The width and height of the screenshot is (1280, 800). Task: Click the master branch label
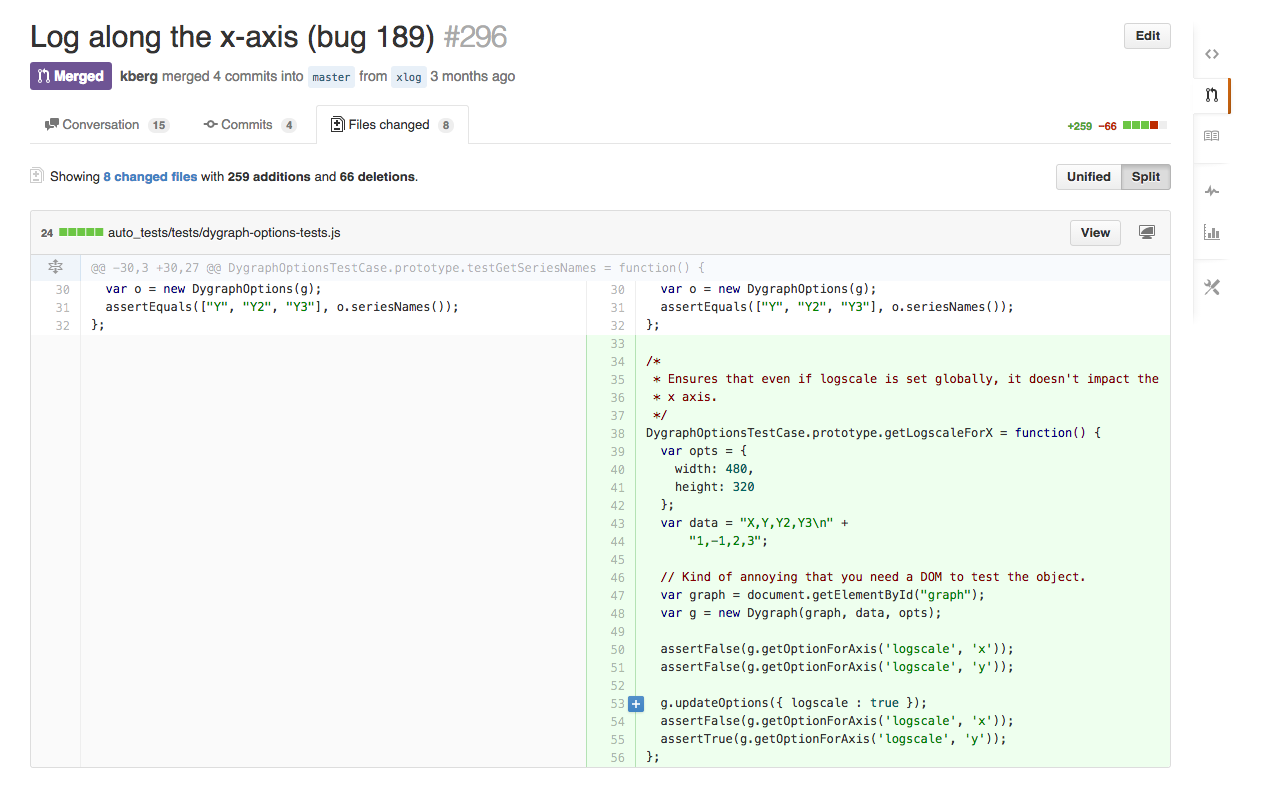coord(331,77)
